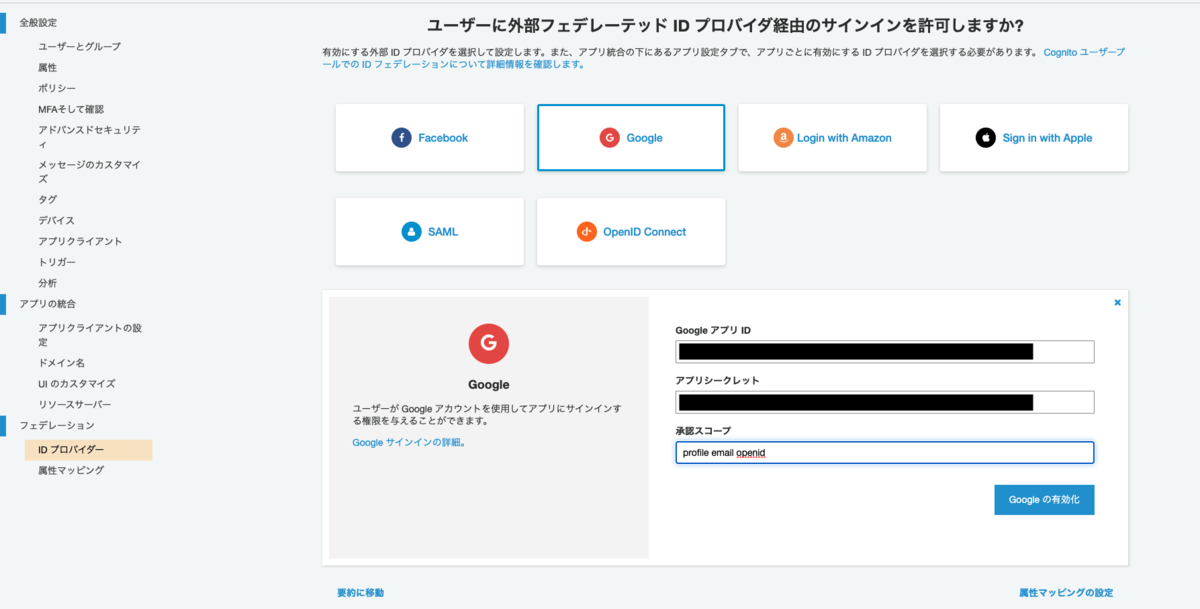Click the OpenID Connect orange icon

pos(587,231)
